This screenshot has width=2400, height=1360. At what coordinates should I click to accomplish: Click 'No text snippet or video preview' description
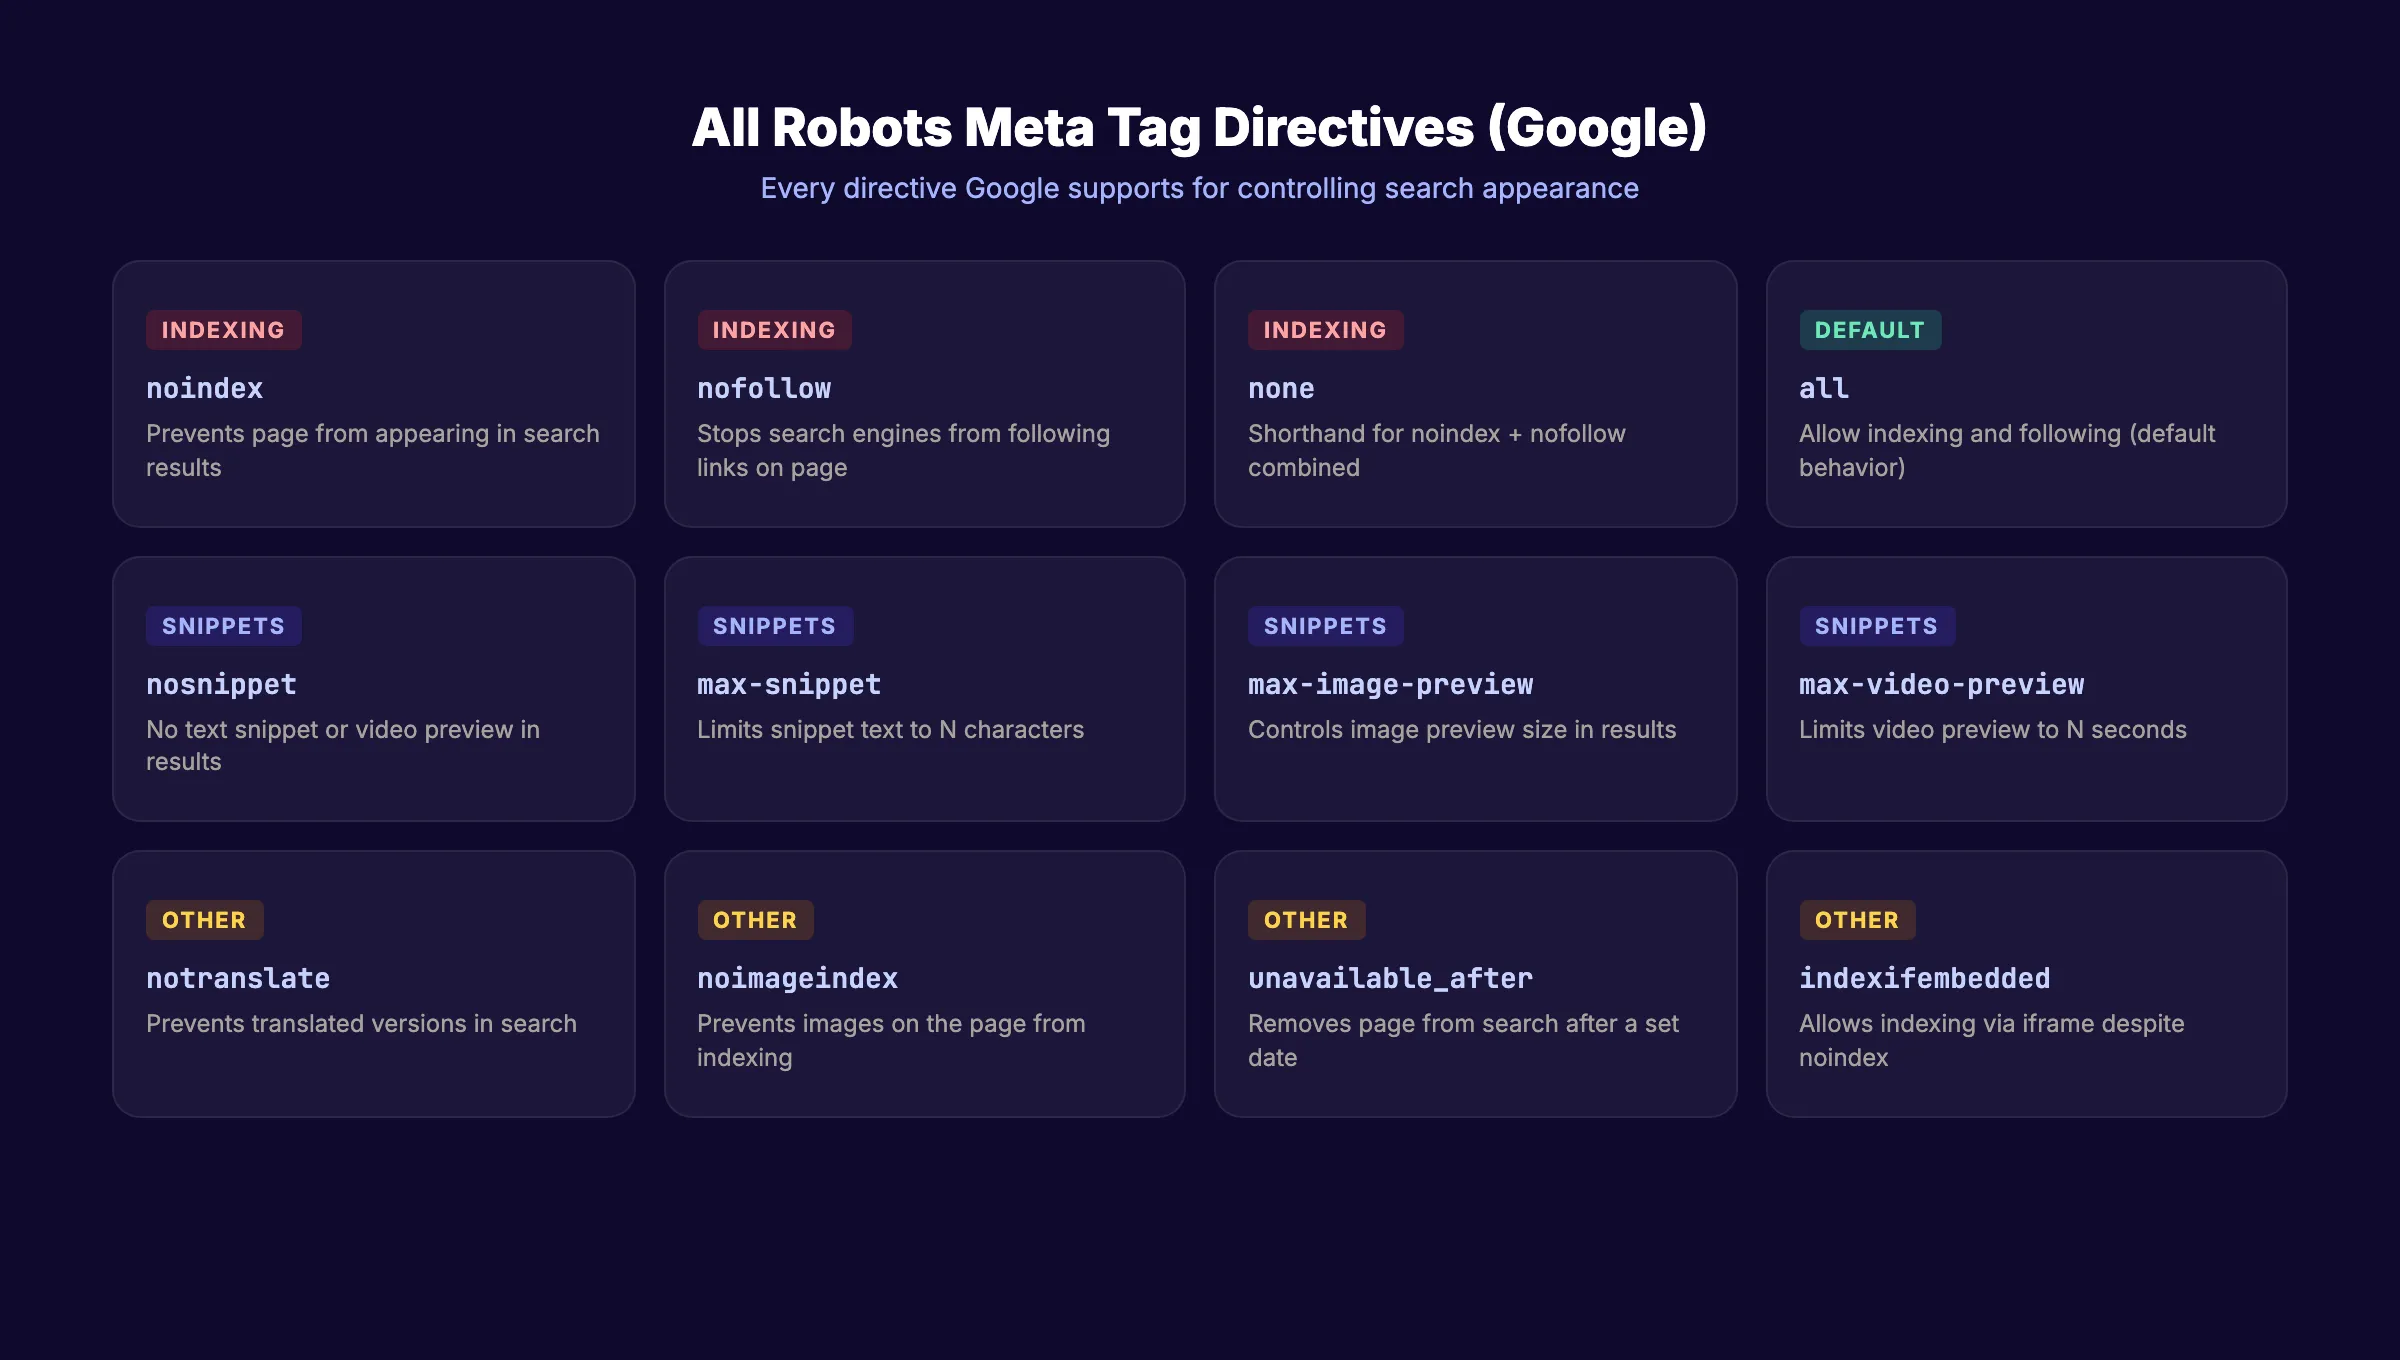[343, 745]
